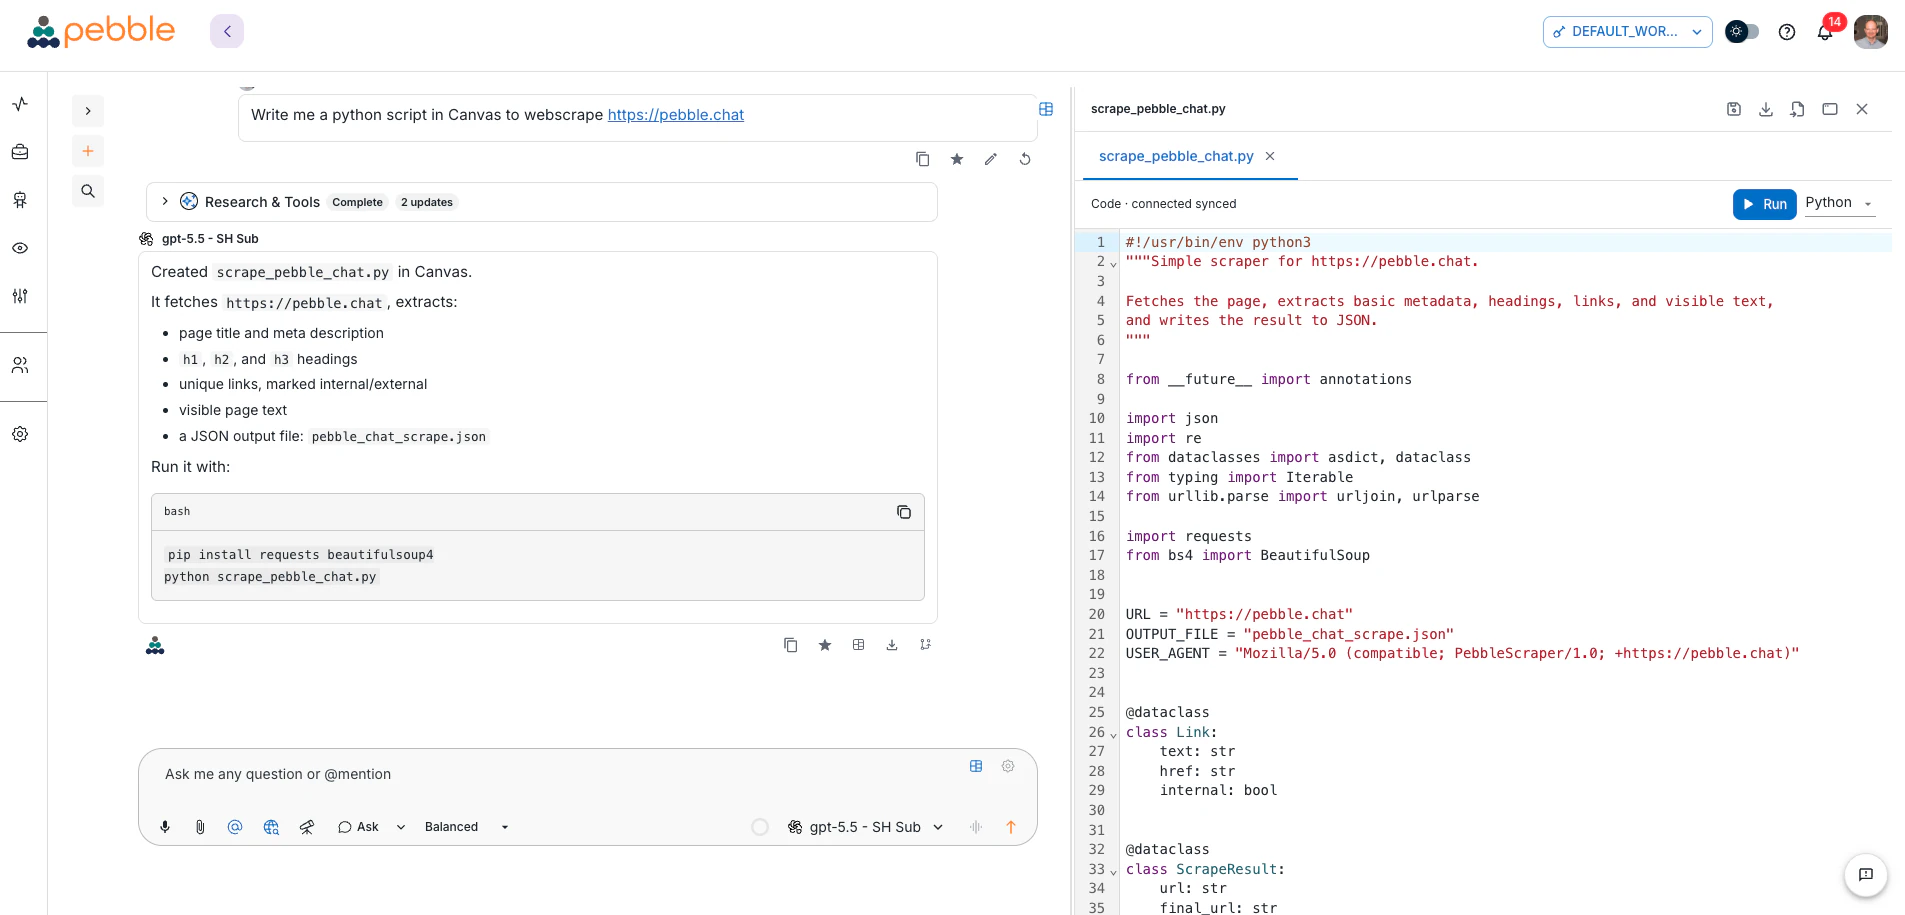Toggle the dark/light theme switch
This screenshot has width=1905, height=915.
(x=1742, y=32)
